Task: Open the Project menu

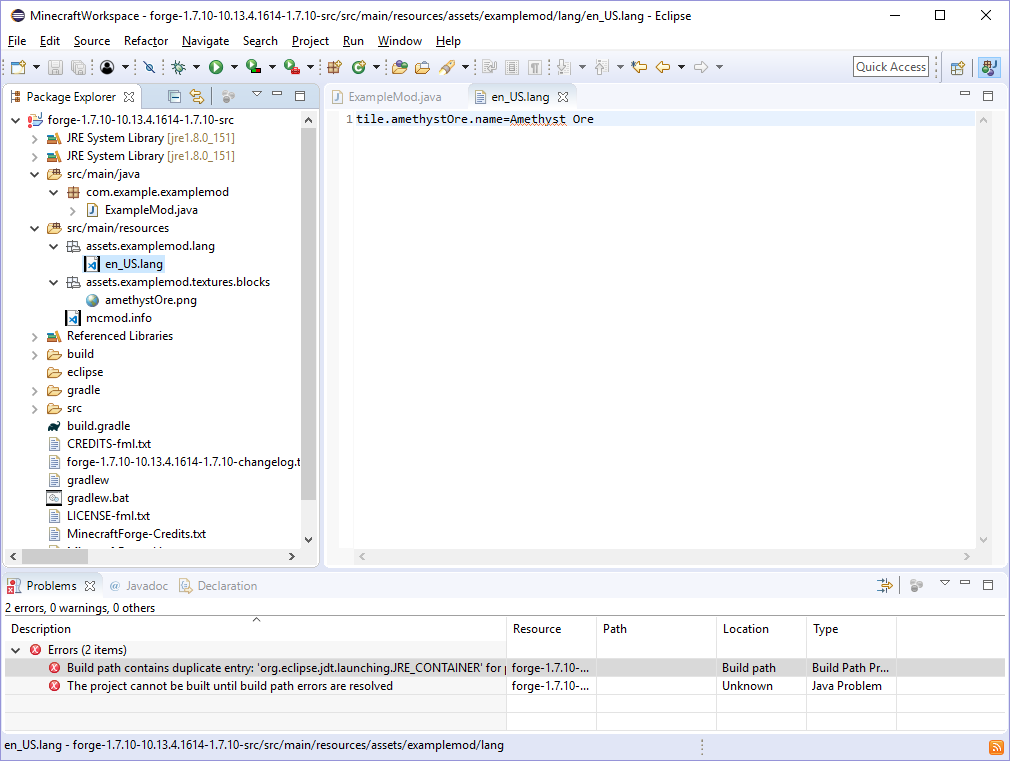Action: 310,41
